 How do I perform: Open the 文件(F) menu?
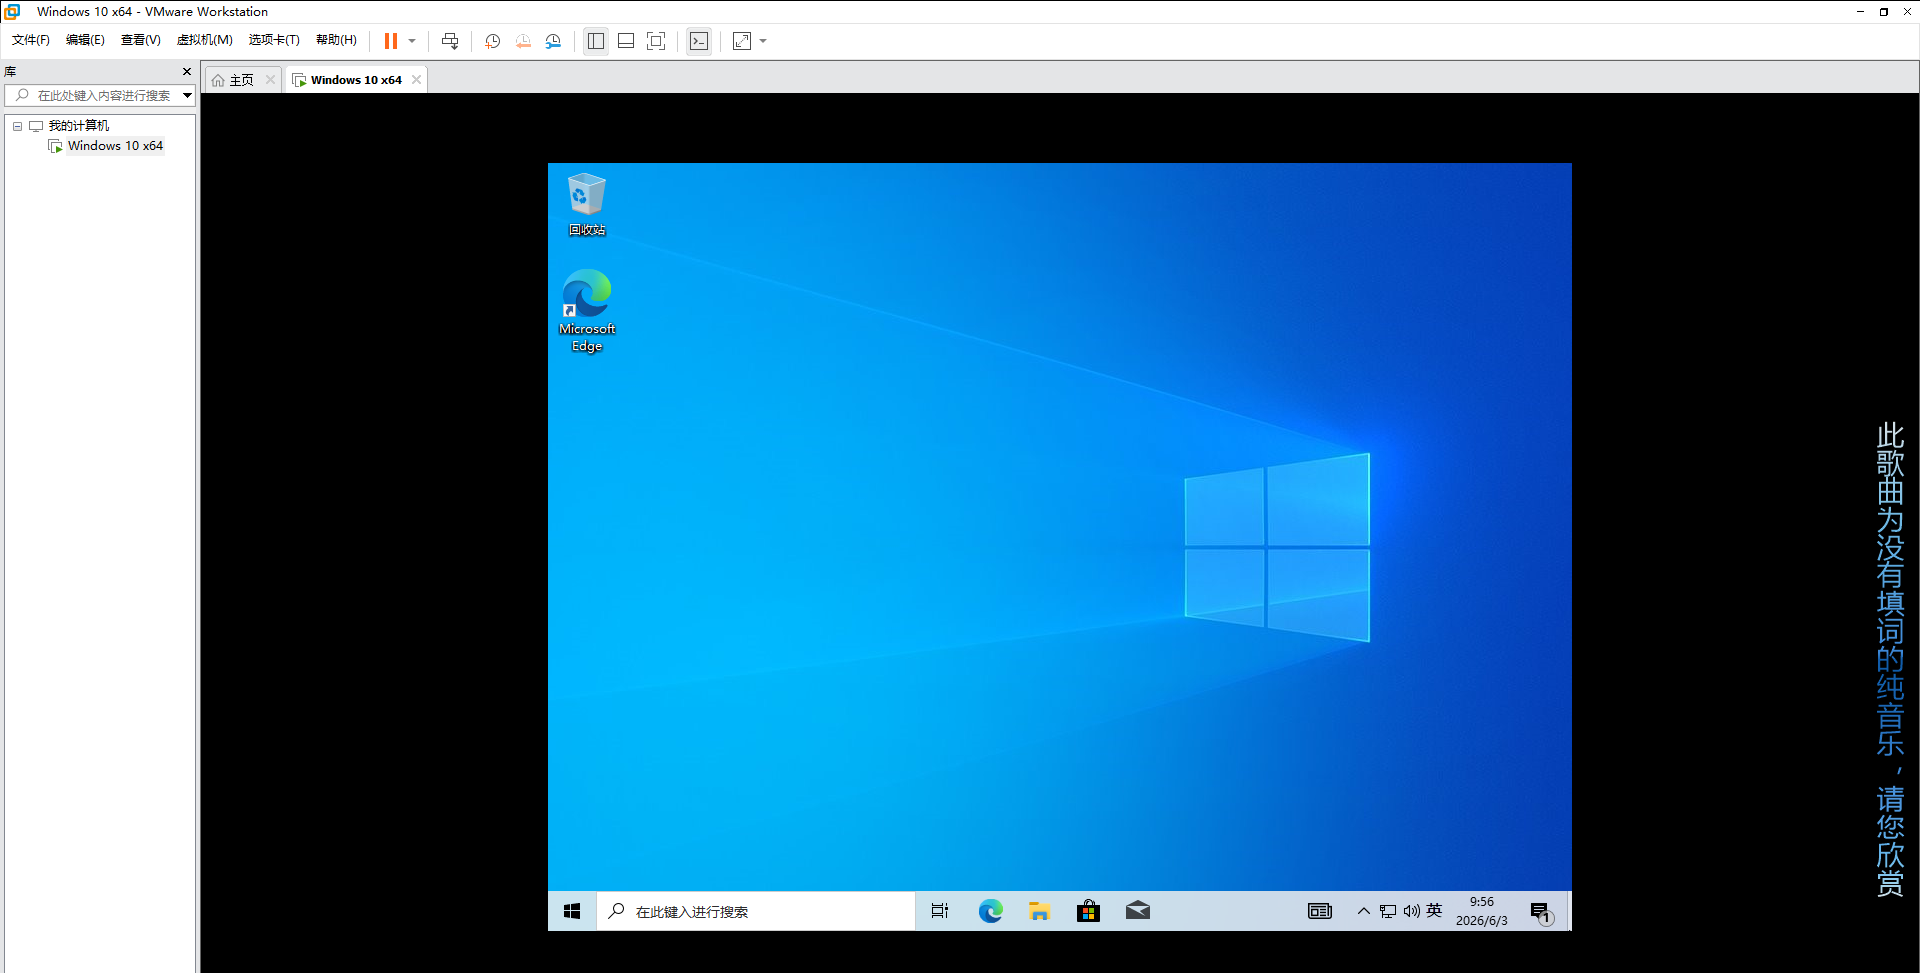coord(31,40)
